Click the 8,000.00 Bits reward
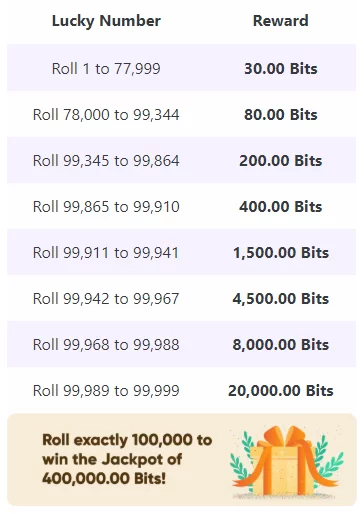Image resolution: width=364 pixels, height=514 pixels. pyautogui.click(x=281, y=345)
